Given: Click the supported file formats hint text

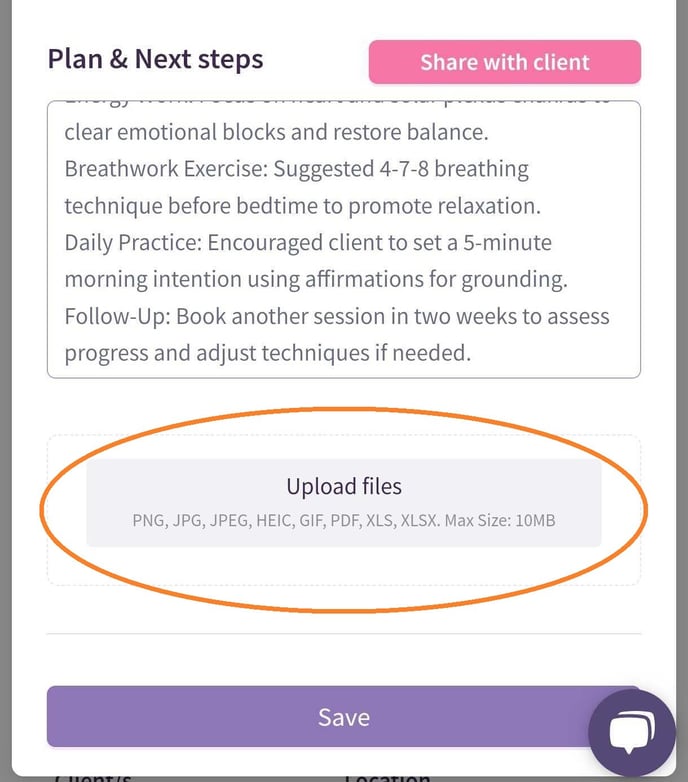Looking at the screenshot, I should coord(343,520).
